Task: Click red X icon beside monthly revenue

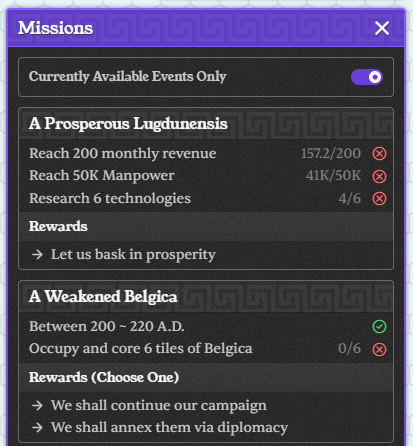Action: coord(379,154)
